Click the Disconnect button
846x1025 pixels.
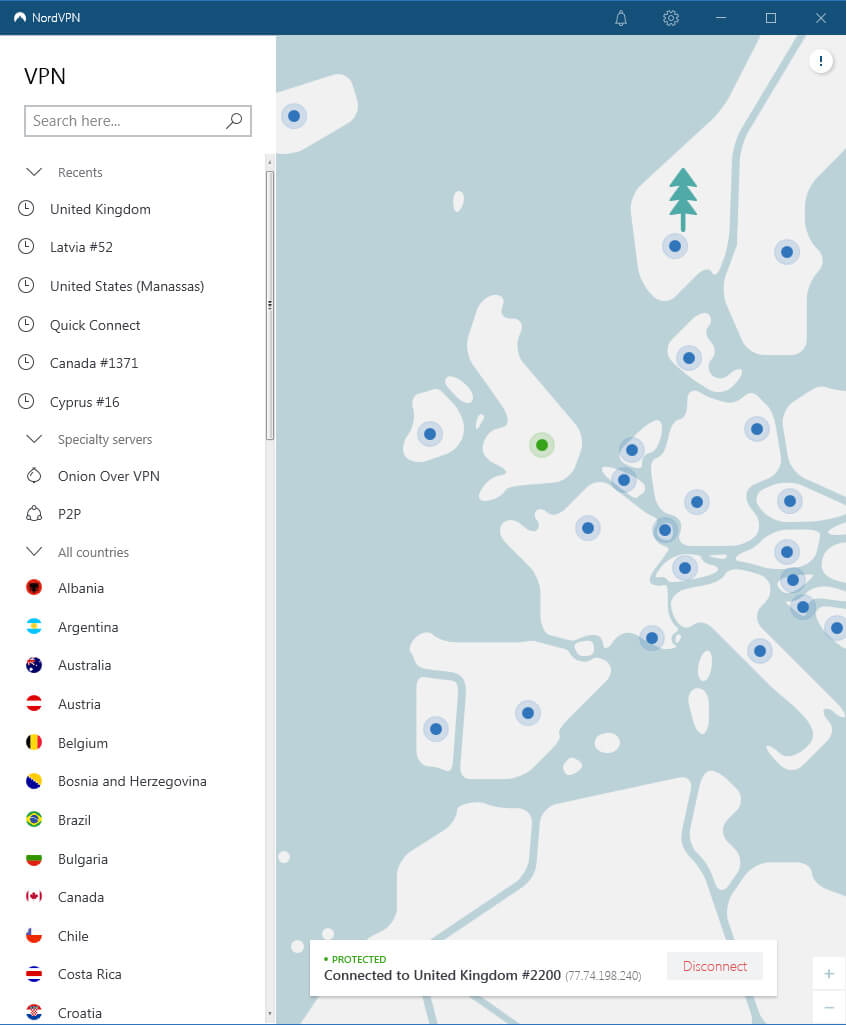coord(715,966)
